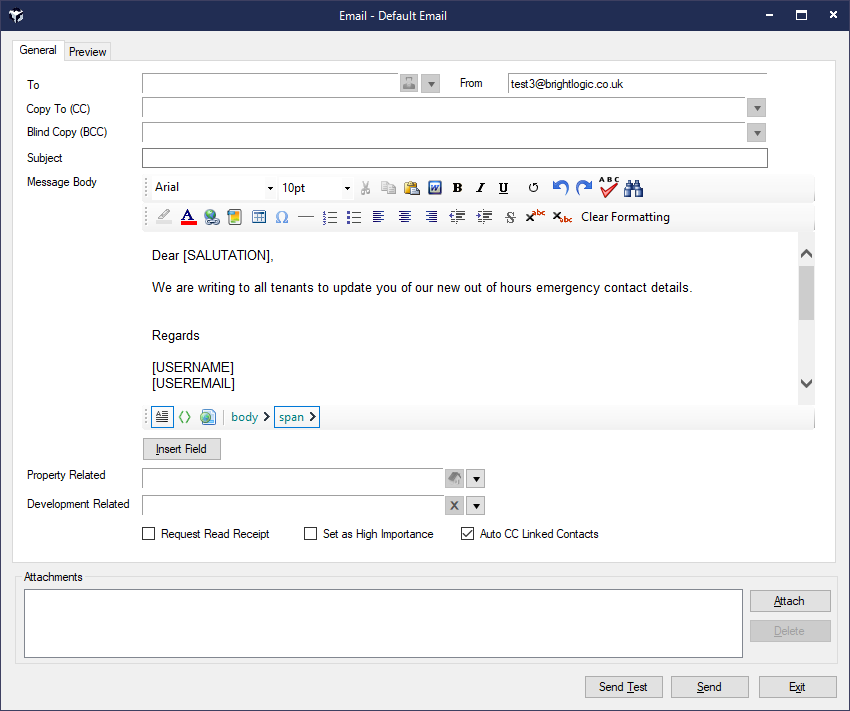This screenshot has width=850, height=711.
Task: Click the Exit button
Action: tap(797, 687)
